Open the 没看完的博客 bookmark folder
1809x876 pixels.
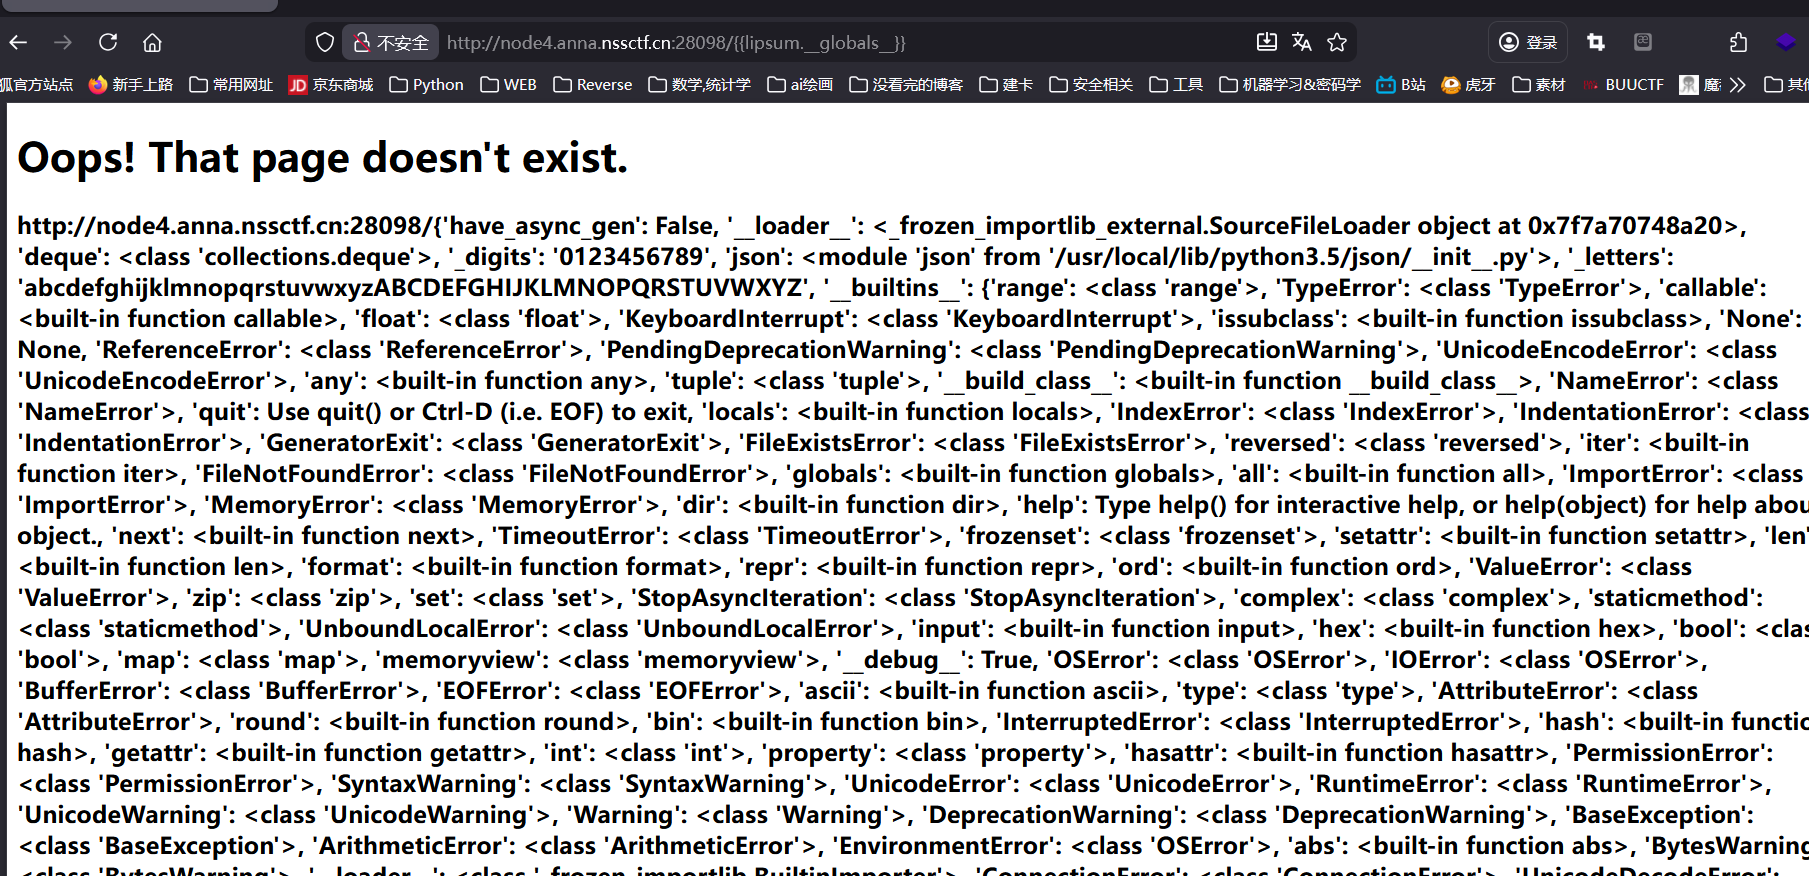(906, 85)
